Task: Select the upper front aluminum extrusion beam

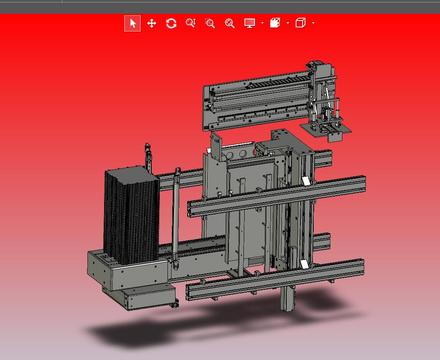Action: tap(276, 196)
